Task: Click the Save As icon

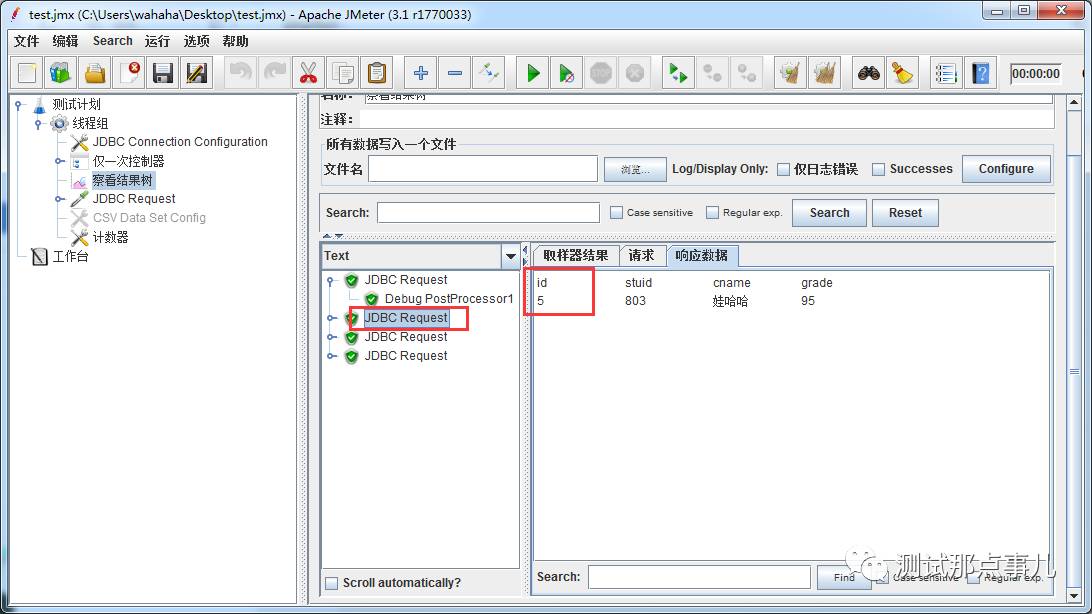Action: pos(197,73)
